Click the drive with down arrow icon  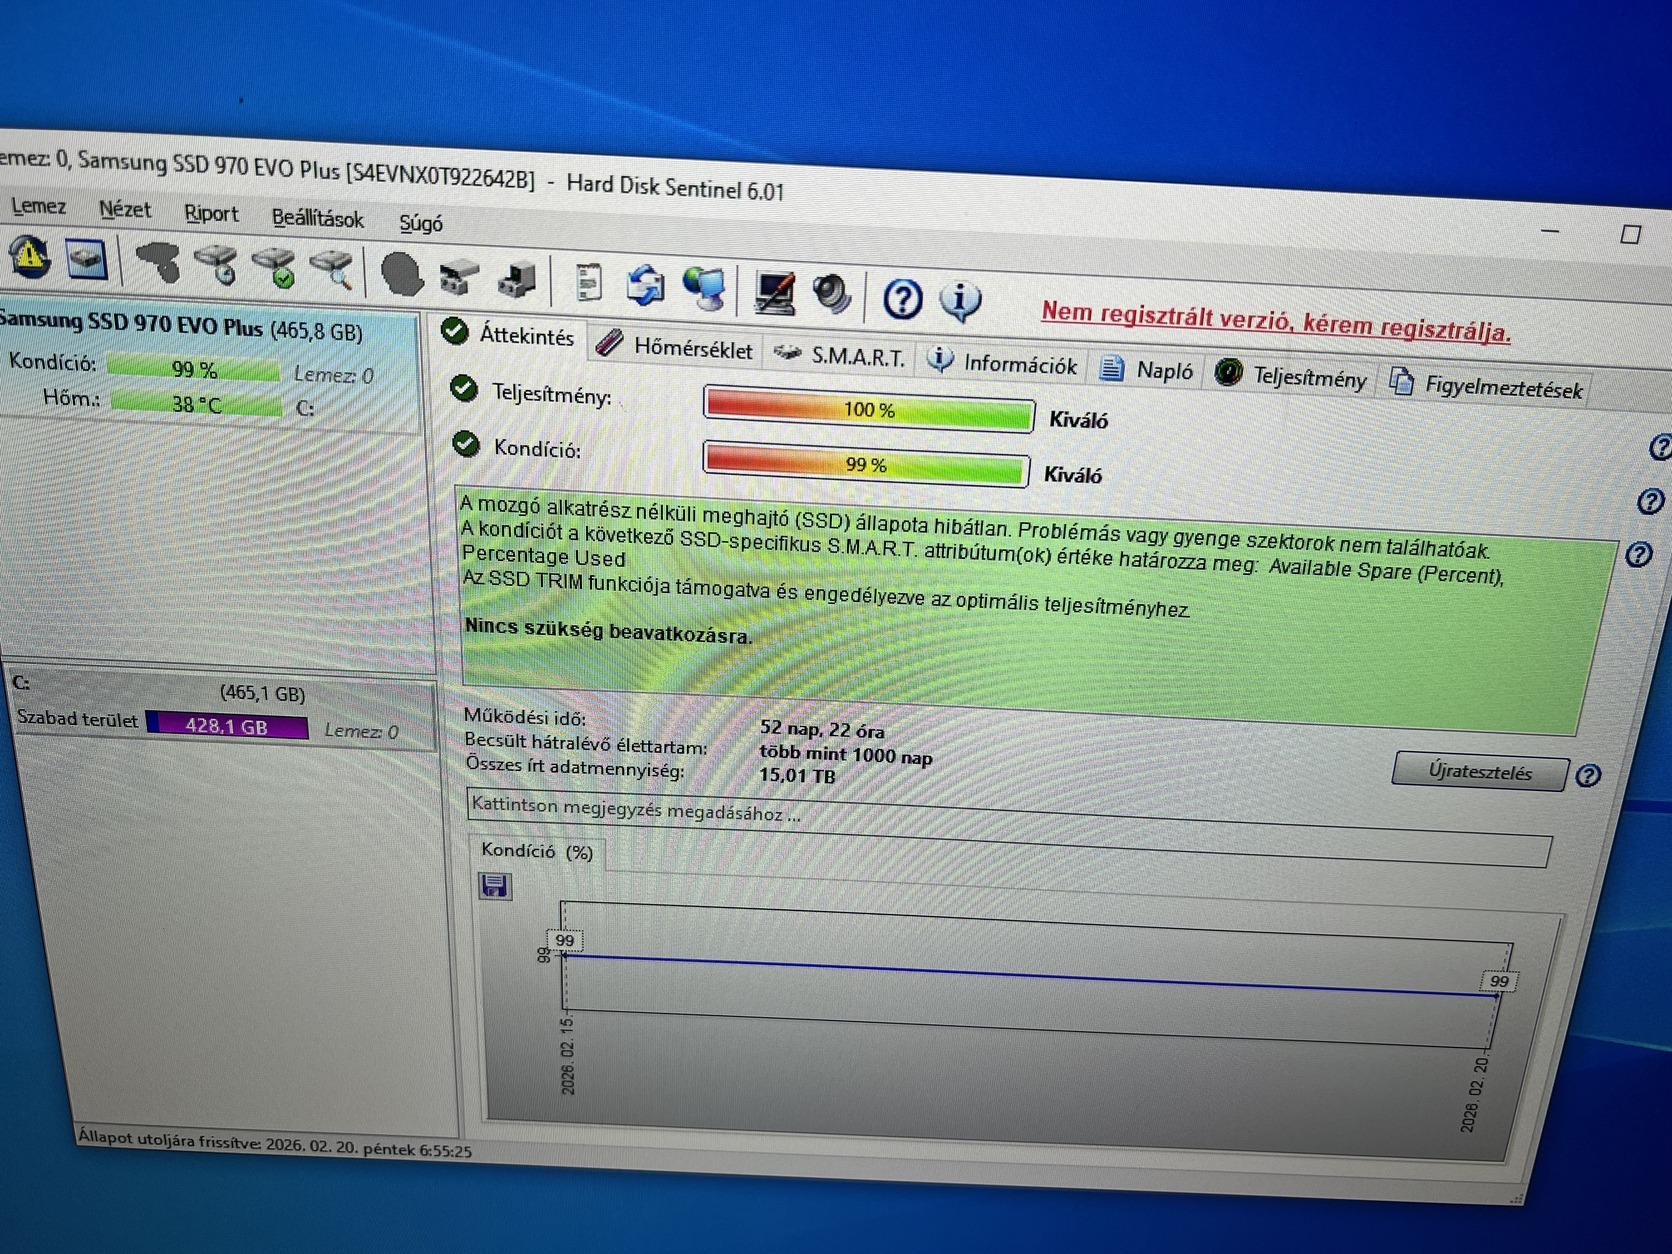518,279
